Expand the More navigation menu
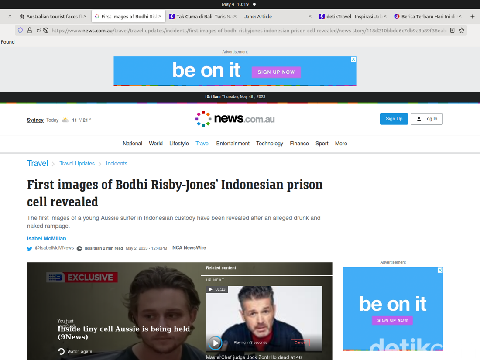480x360 pixels. [341, 143]
